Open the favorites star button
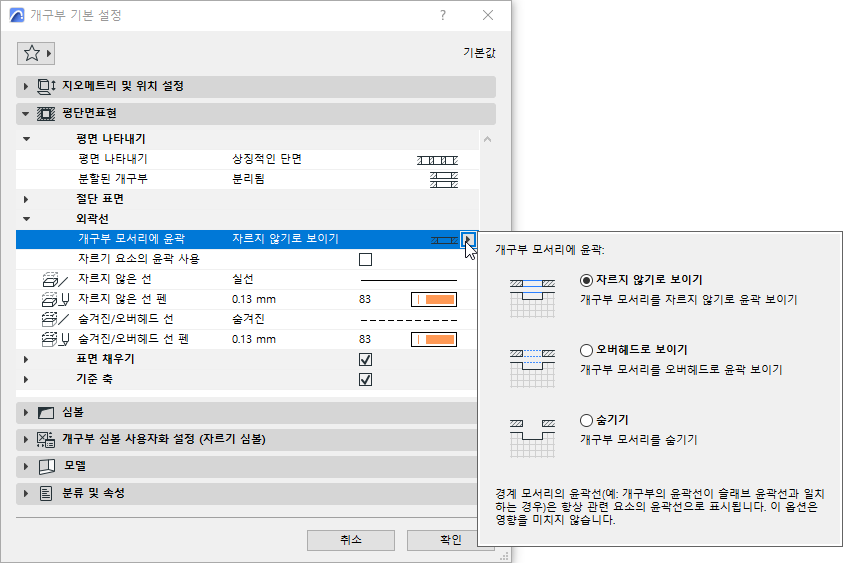The image size is (843, 563). 35,53
